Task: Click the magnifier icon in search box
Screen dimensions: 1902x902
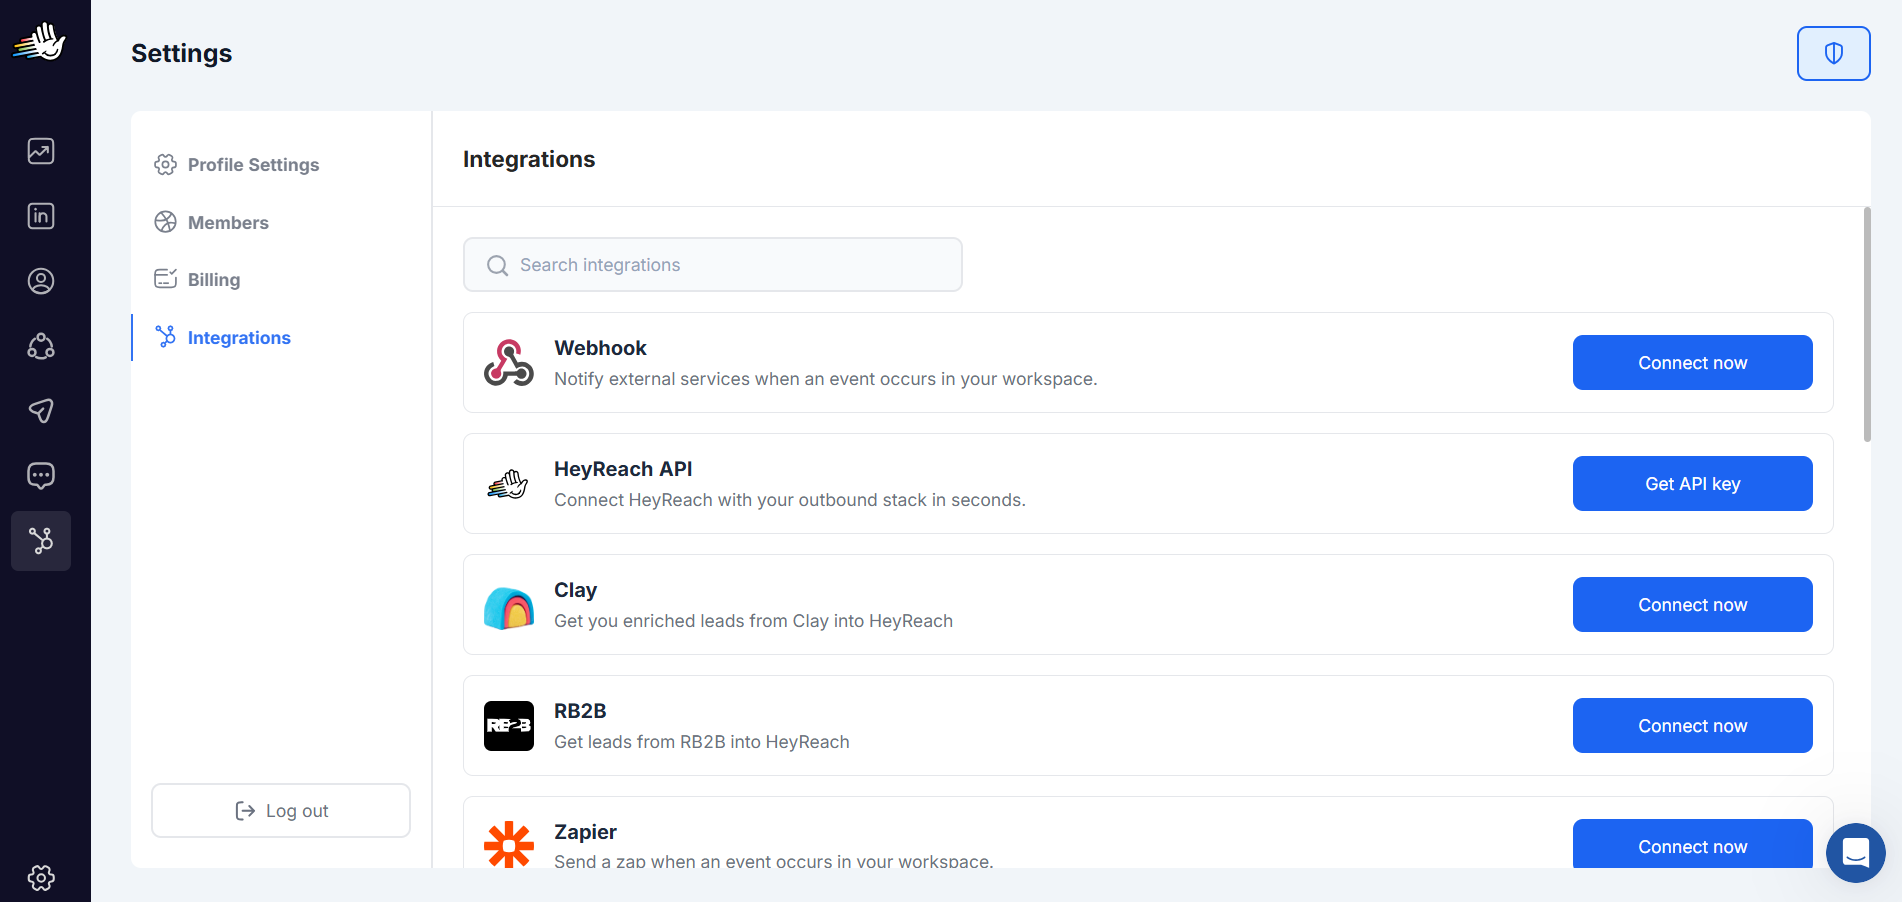Action: (x=497, y=265)
